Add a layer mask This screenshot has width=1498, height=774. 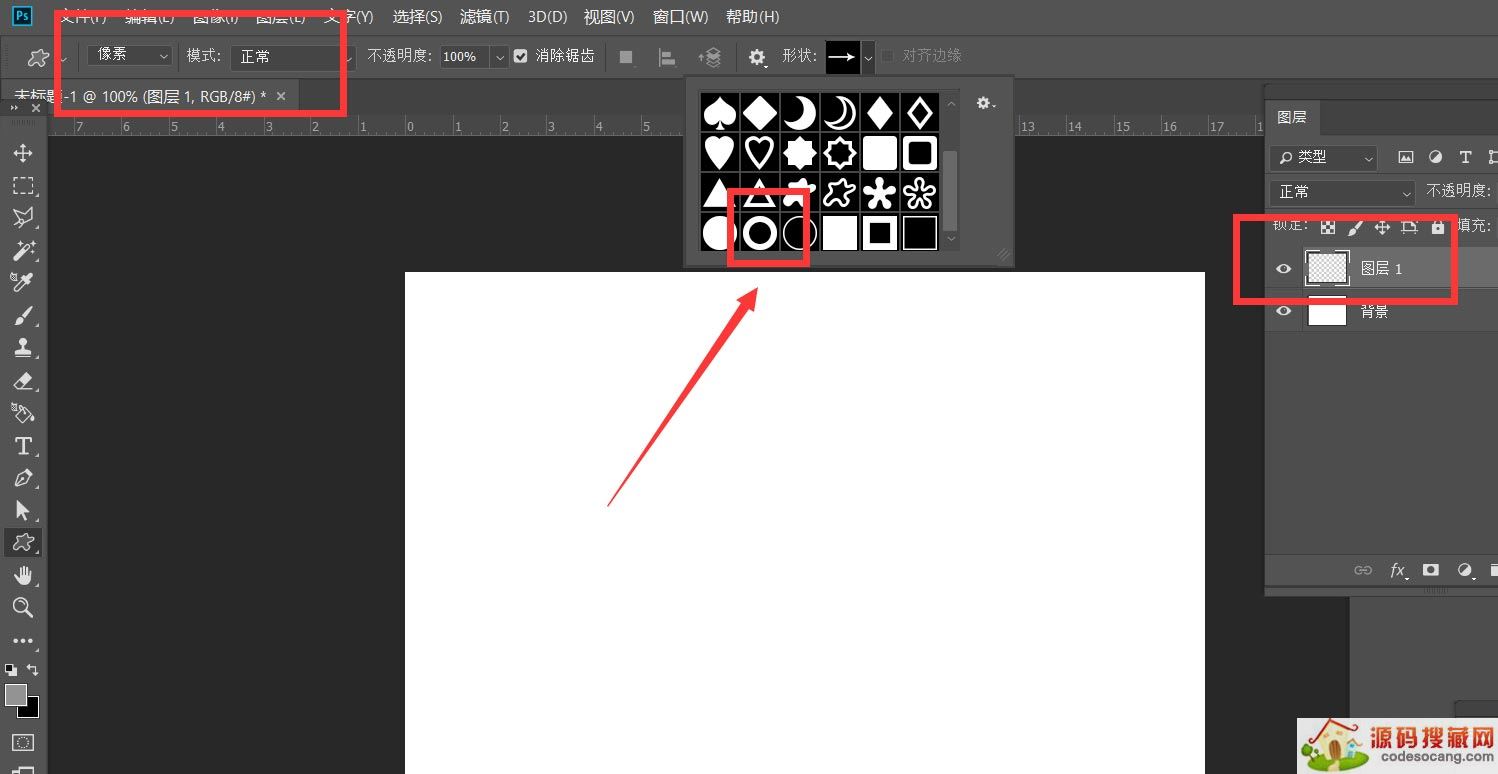[1431, 570]
